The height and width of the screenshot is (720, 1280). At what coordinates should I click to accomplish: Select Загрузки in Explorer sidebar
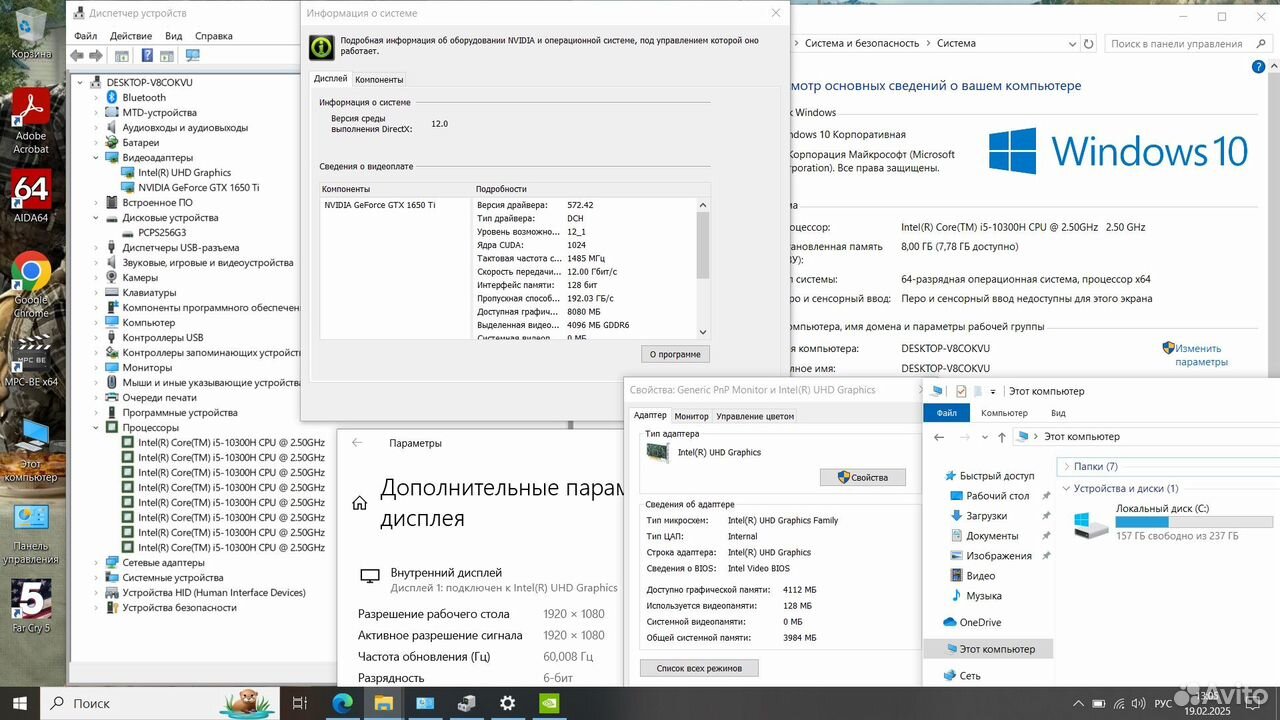pyautogui.click(x=985, y=516)
